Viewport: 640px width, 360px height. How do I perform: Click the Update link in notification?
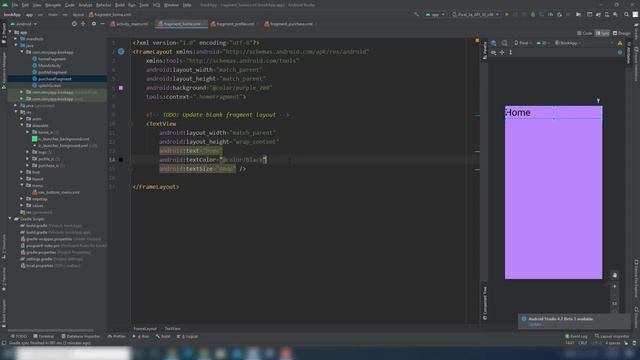(536, 324)
